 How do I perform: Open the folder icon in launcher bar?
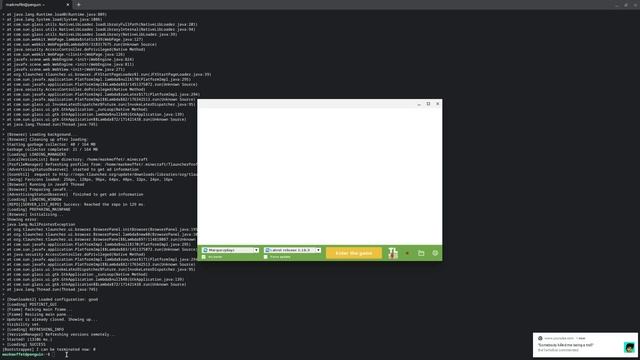coord(421,253)
